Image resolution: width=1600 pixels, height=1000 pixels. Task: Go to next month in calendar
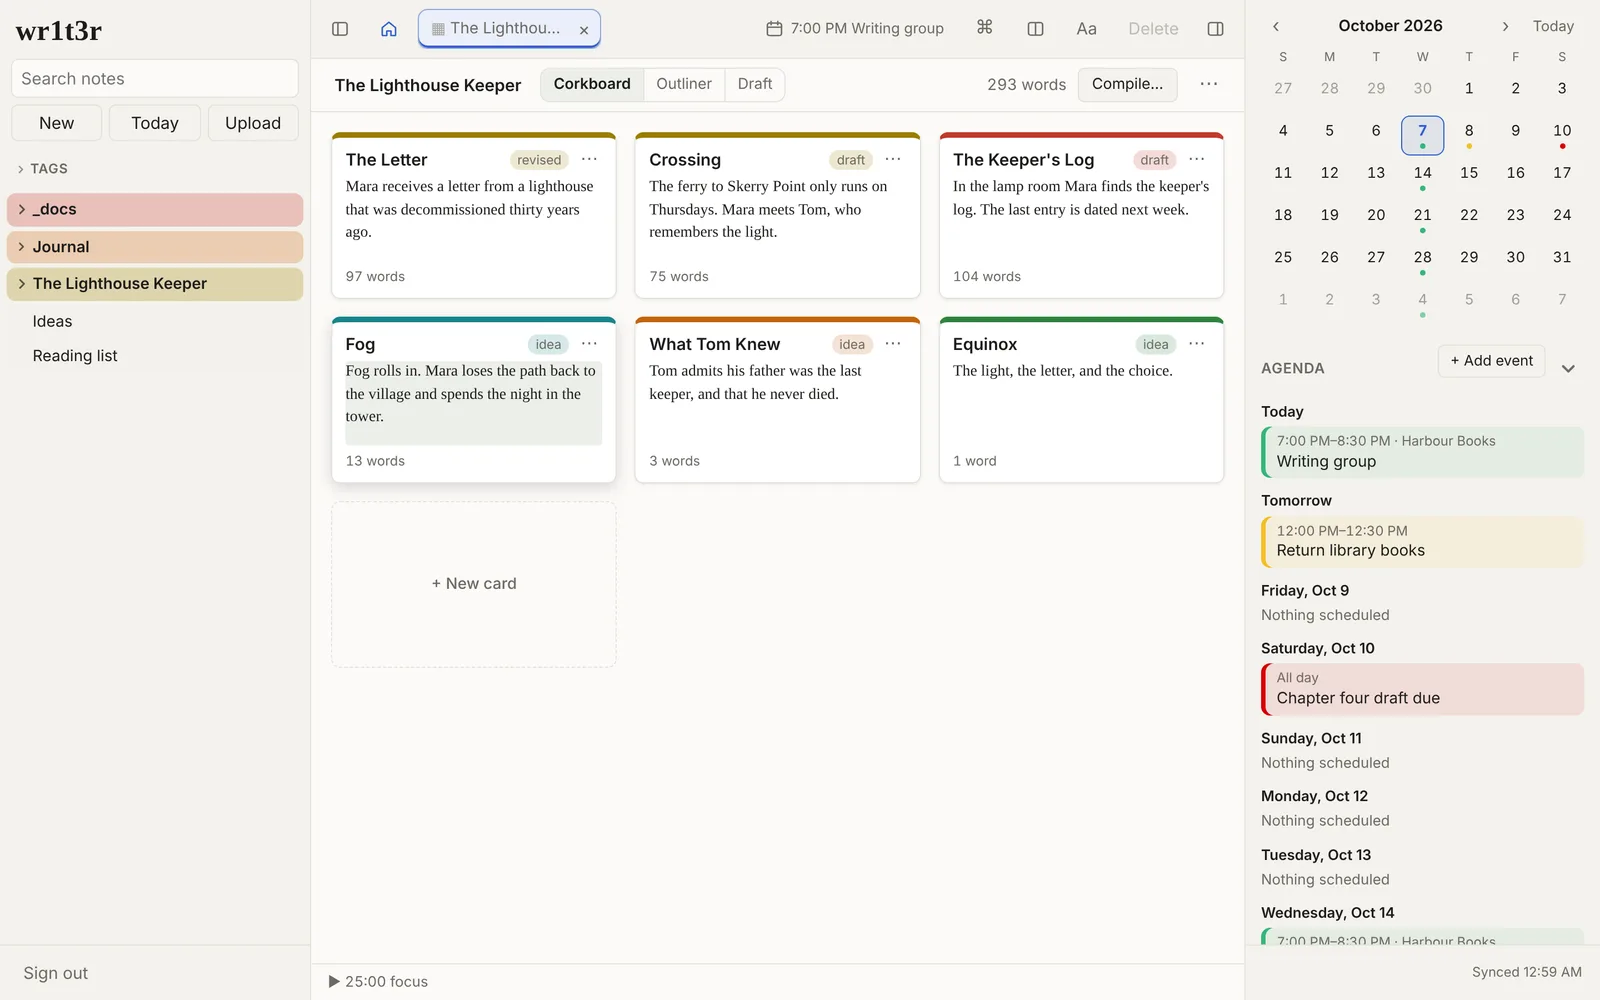1505,27
